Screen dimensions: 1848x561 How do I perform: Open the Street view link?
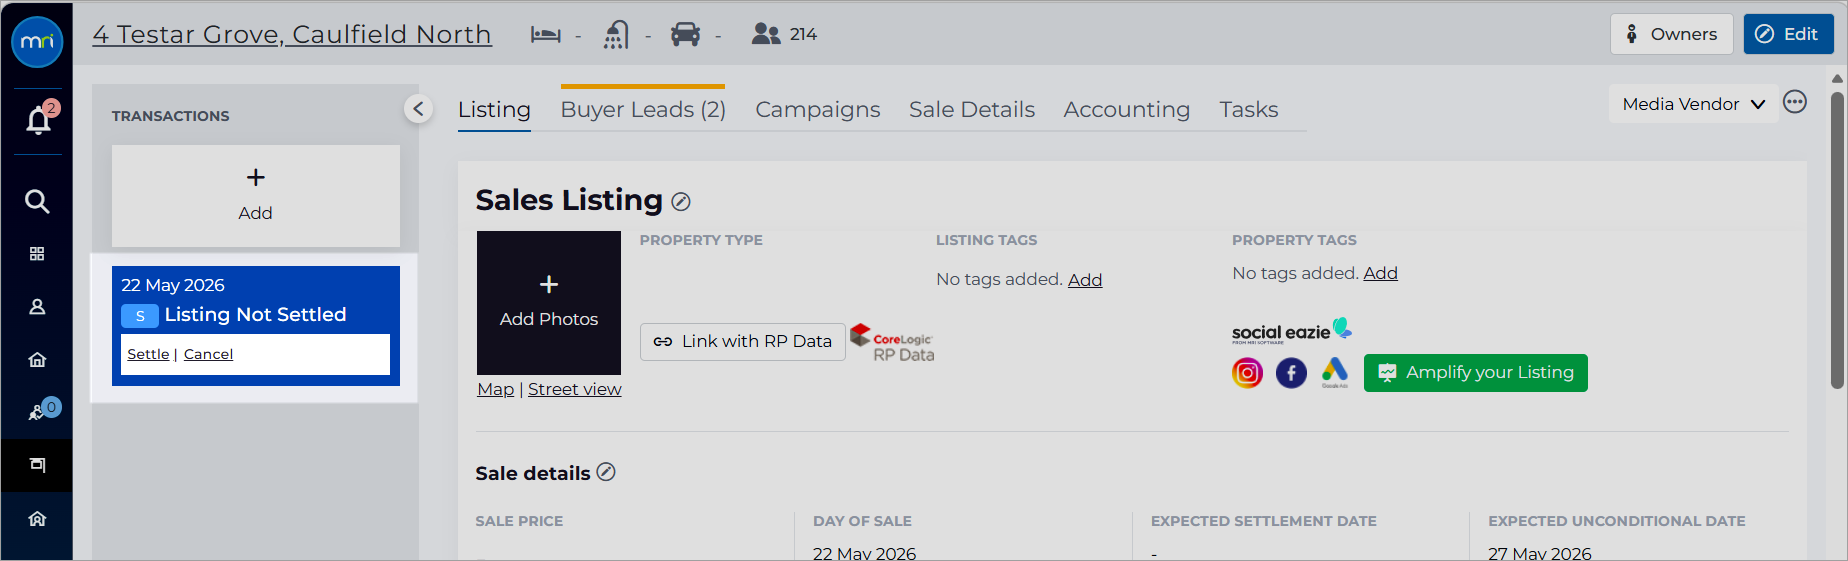pos(574,389)
